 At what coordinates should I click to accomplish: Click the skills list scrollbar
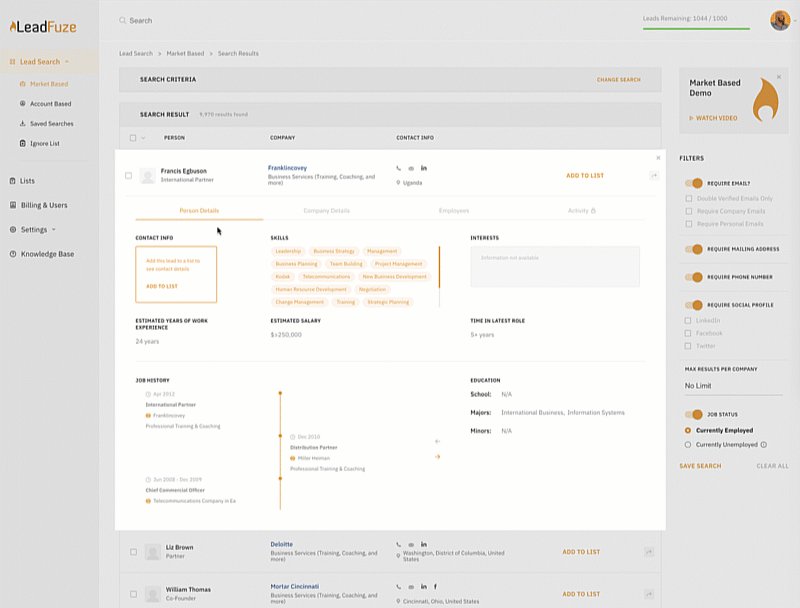coord(439,267)
